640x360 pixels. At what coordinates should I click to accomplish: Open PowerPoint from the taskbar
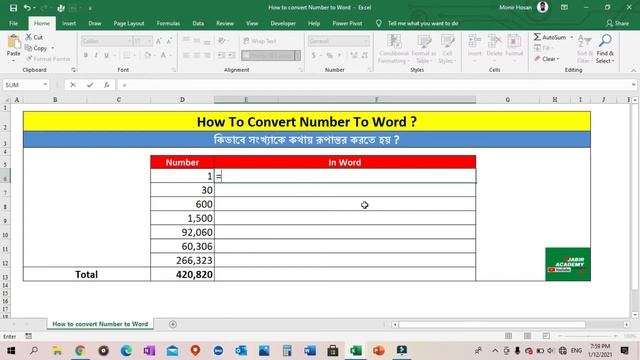click(x=378, y=351)
